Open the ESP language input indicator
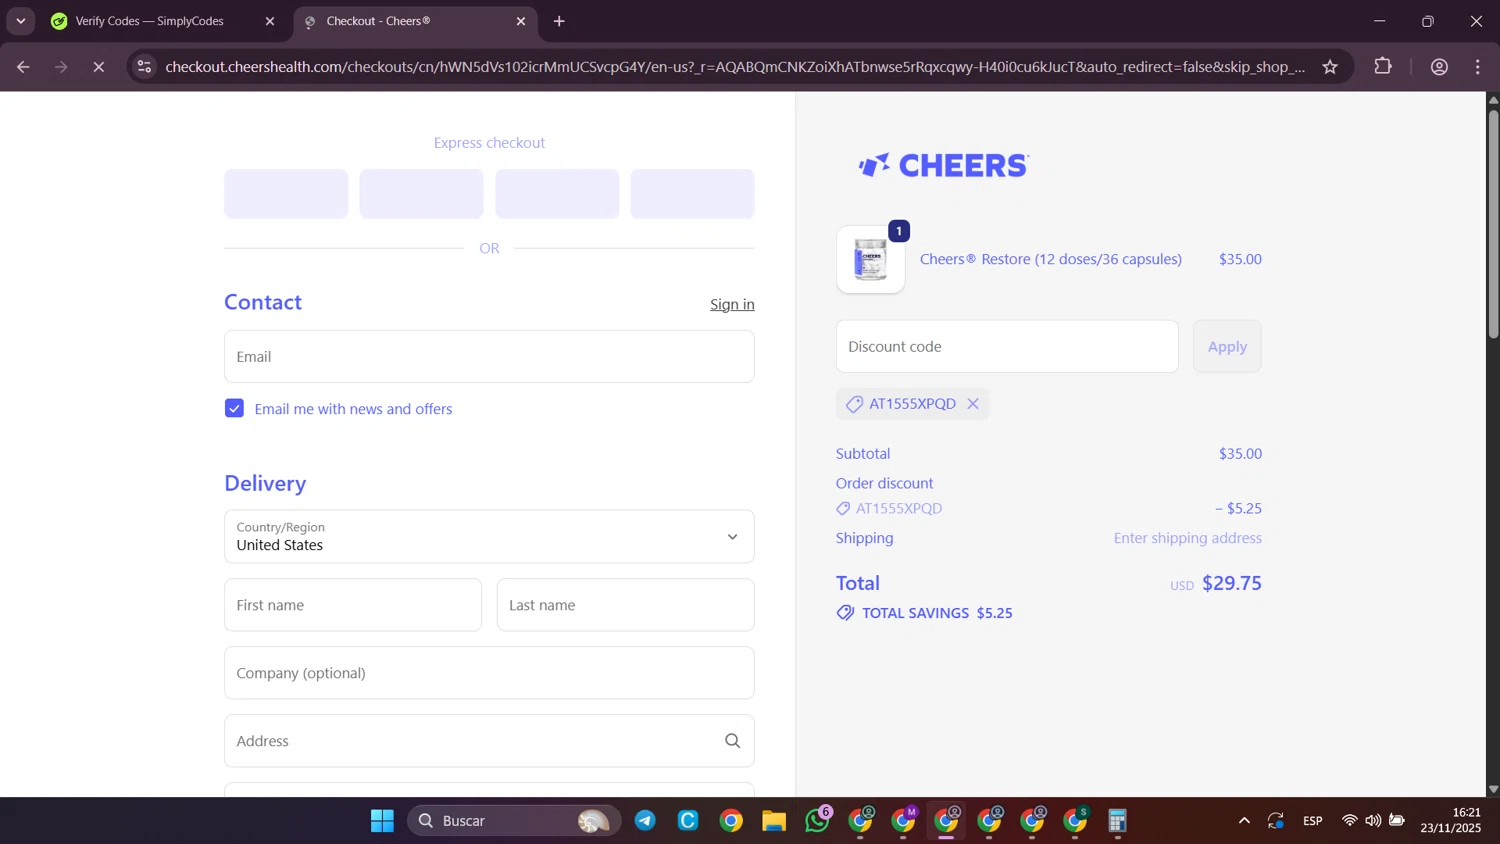This screenshot has height=844, width=1500. point(1313,821)
